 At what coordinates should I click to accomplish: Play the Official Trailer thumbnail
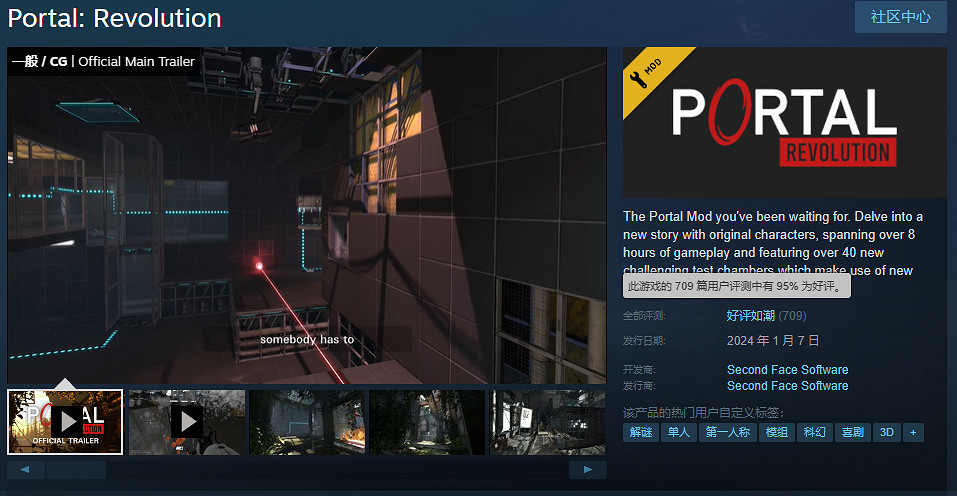[x=65, y=421]
